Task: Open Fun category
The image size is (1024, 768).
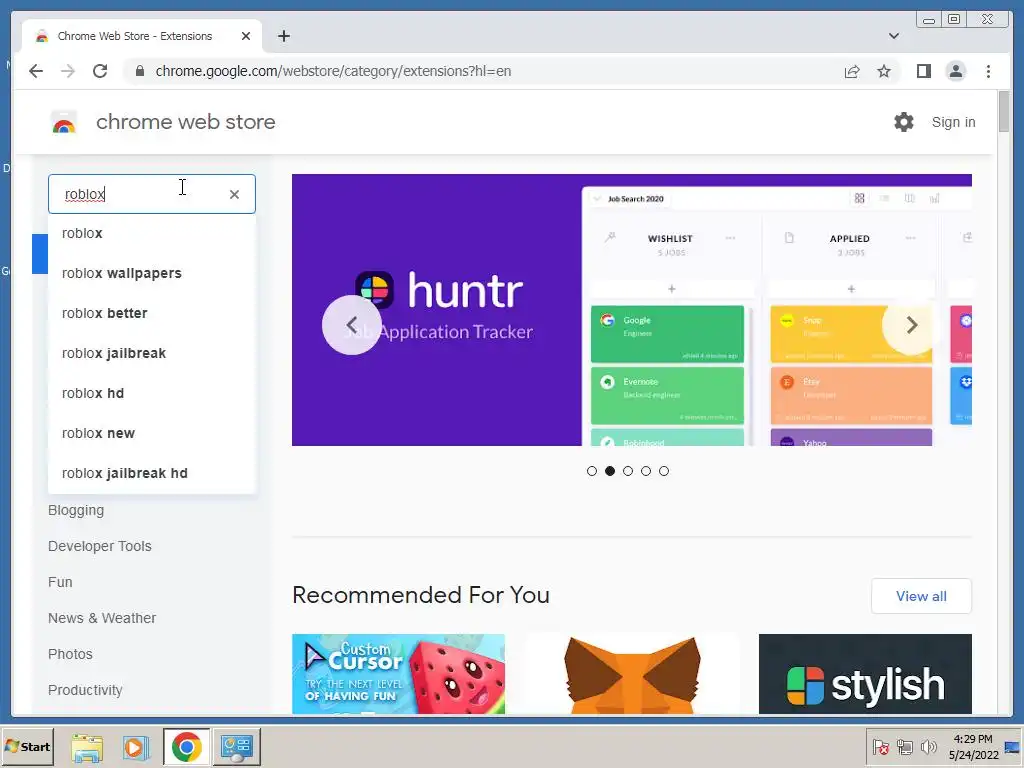Action: click(x=60, y=582)
